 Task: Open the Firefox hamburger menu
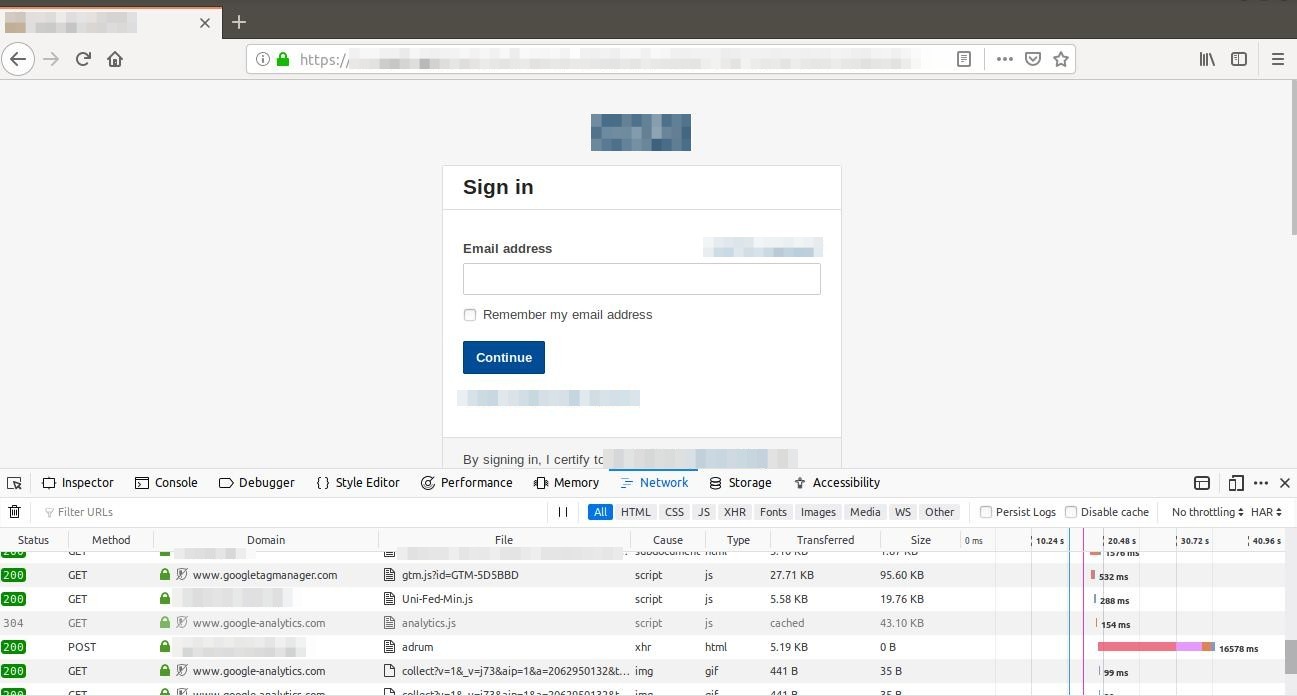(x=1277, y=59)
